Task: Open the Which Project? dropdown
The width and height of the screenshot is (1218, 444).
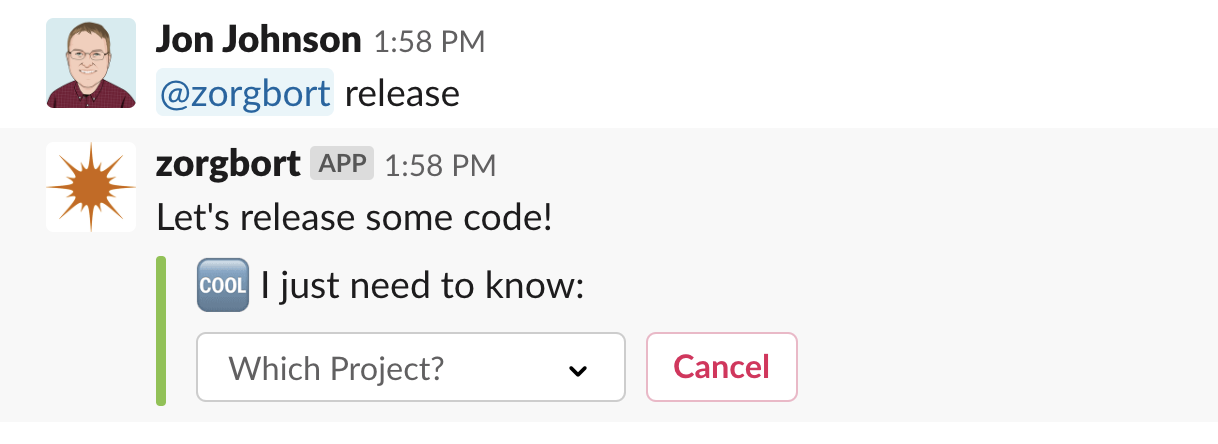Action: (x=411, y=367)
